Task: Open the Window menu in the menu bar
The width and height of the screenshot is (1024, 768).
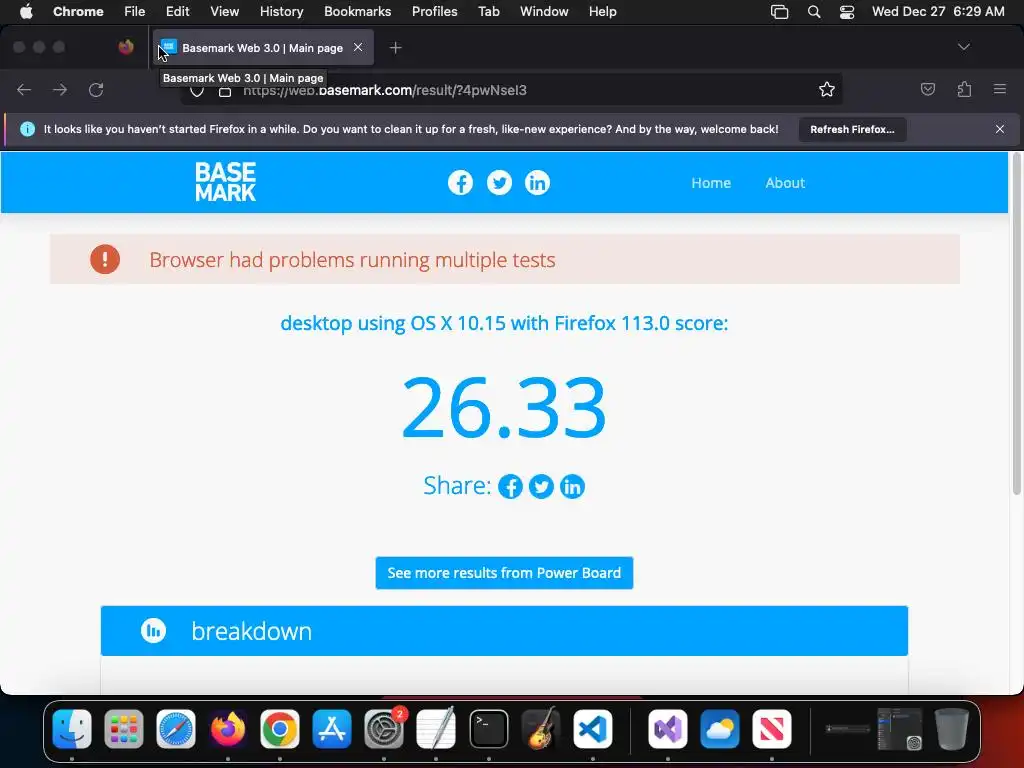Action: point(544,12)
